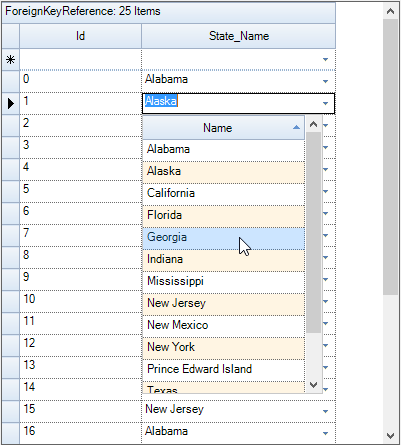Open dropdown arrow for Alabama row 0

(x=326, y=81)
